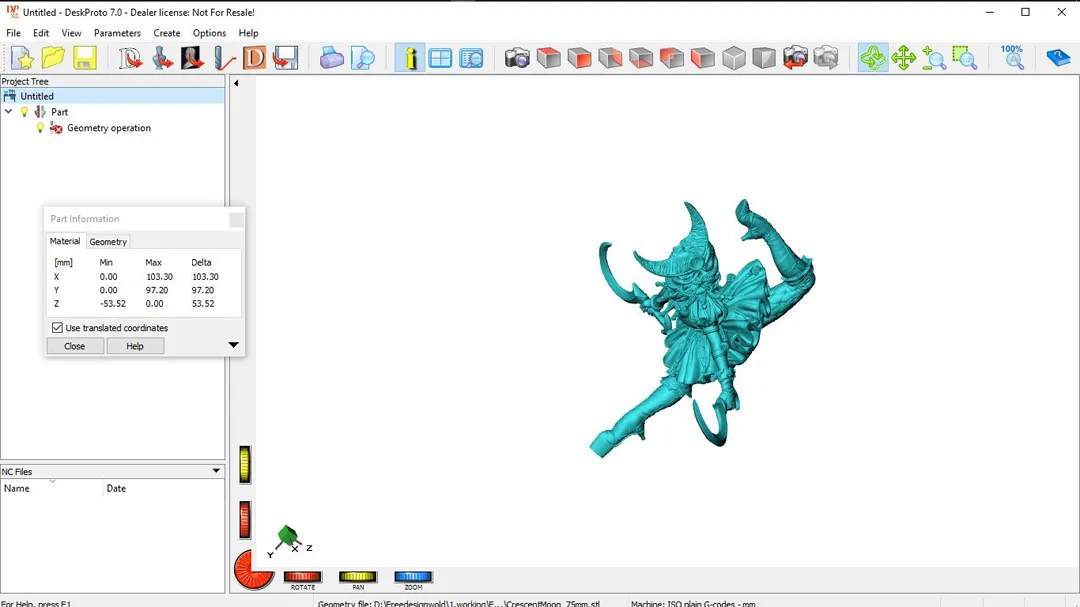Click the Default view camera icon
Image resolution: width=1080 pixels, height=607 pixels.
[517, 59]
